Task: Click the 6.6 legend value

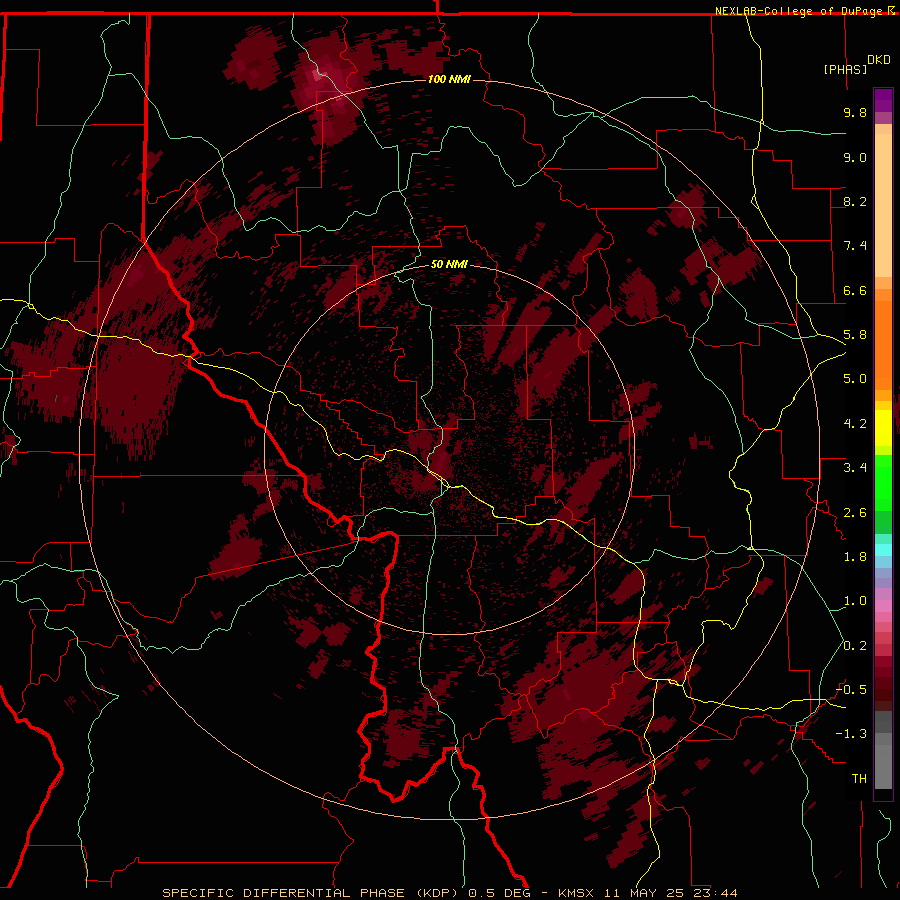Action: pyautogui.click(x=855, y=290)
